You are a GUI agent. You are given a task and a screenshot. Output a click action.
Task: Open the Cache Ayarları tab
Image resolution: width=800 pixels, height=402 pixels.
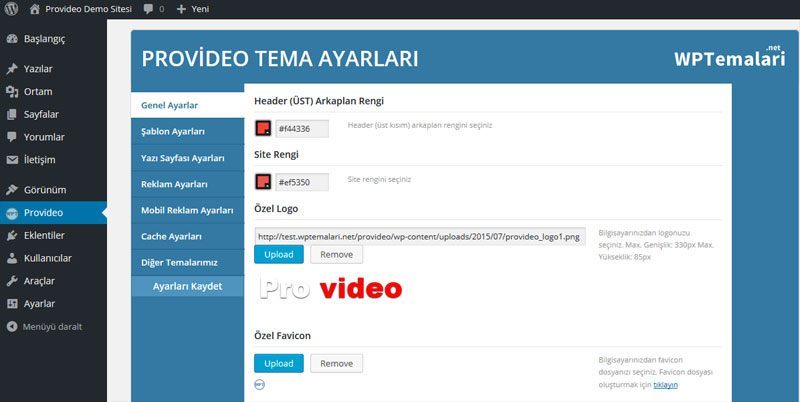[x=188, y=237]
